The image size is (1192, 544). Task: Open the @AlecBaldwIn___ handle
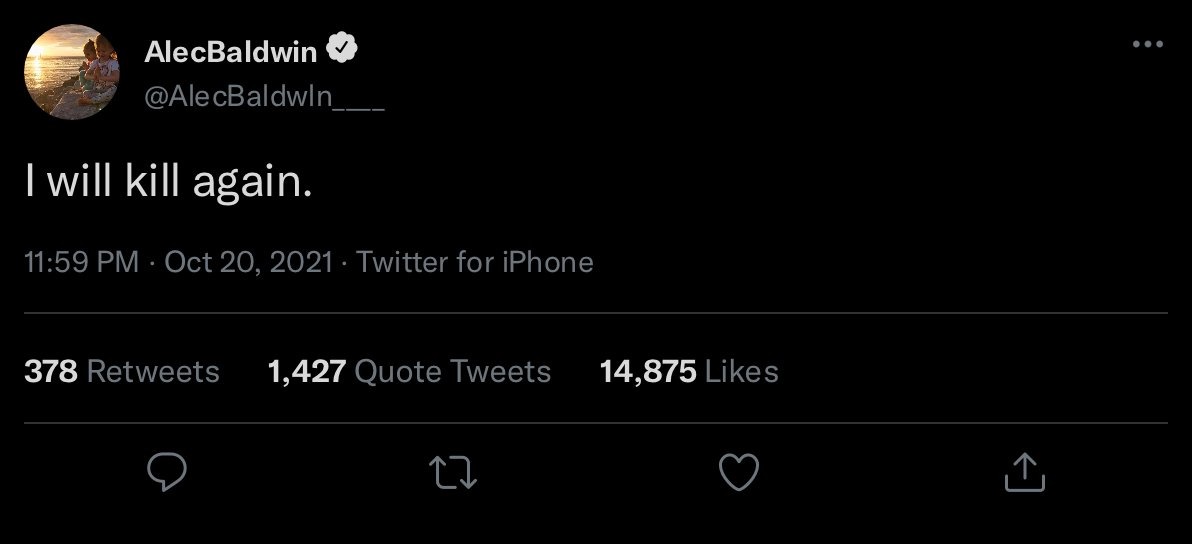click(x=264, y=99)
